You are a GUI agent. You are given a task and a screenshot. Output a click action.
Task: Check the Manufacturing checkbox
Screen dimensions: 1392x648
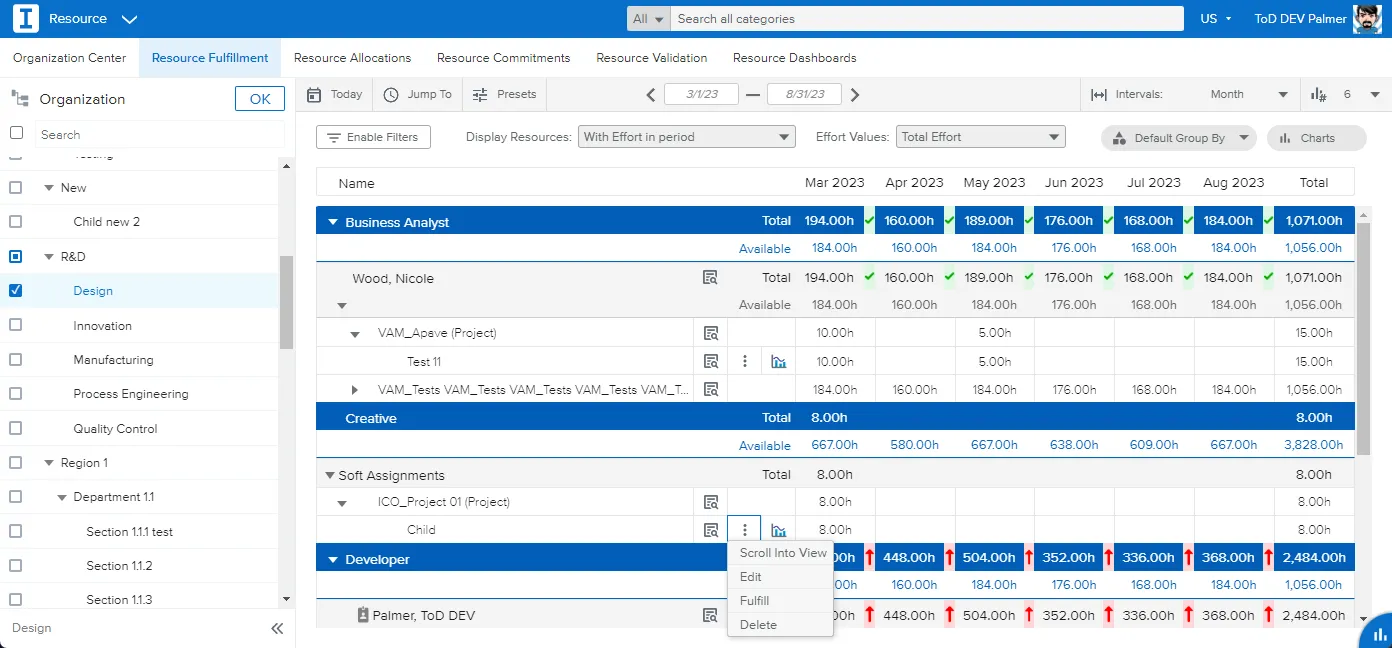pyautogui.click(x=16, y=360)
